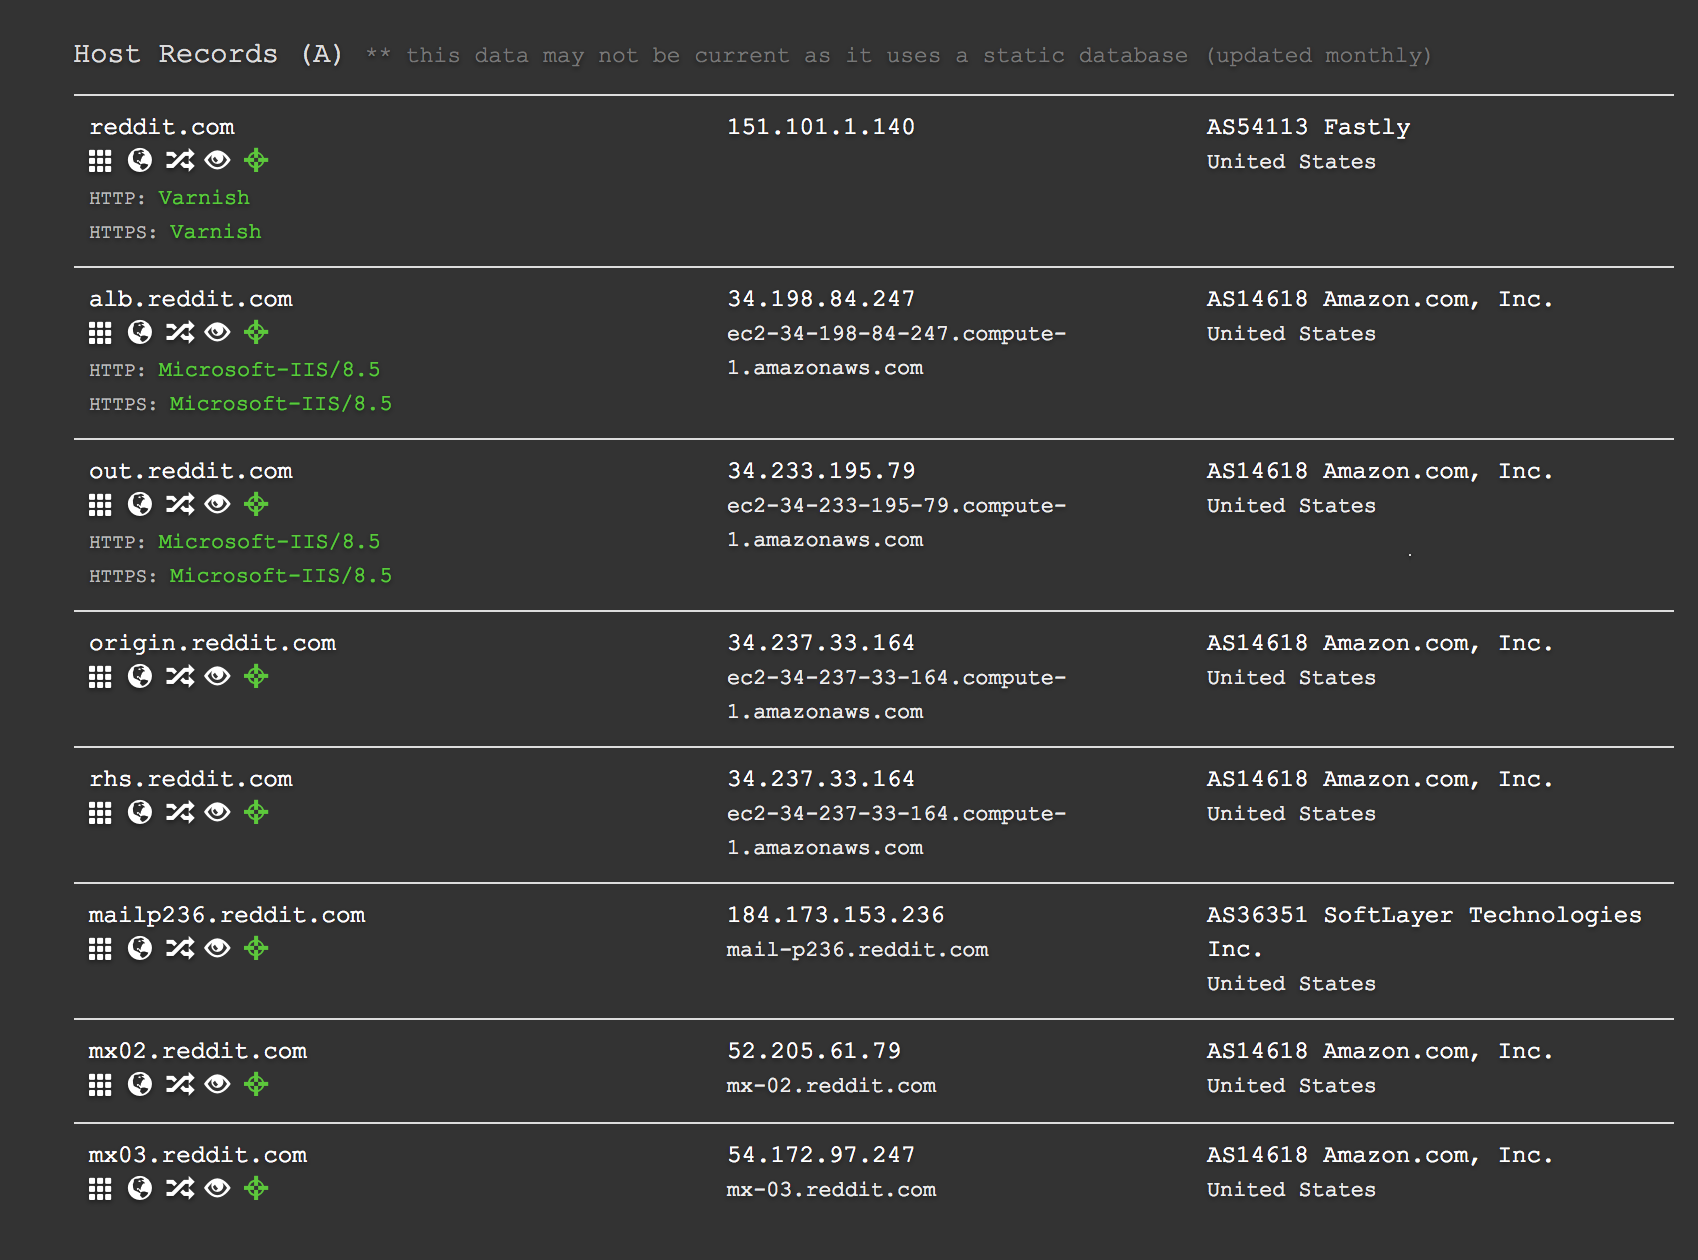The width and height of the screenshot is (1698, 1260).
Task: Click the shuffle arrows icon under mx02.reddit.com
Action: (x=180, y=1084)
